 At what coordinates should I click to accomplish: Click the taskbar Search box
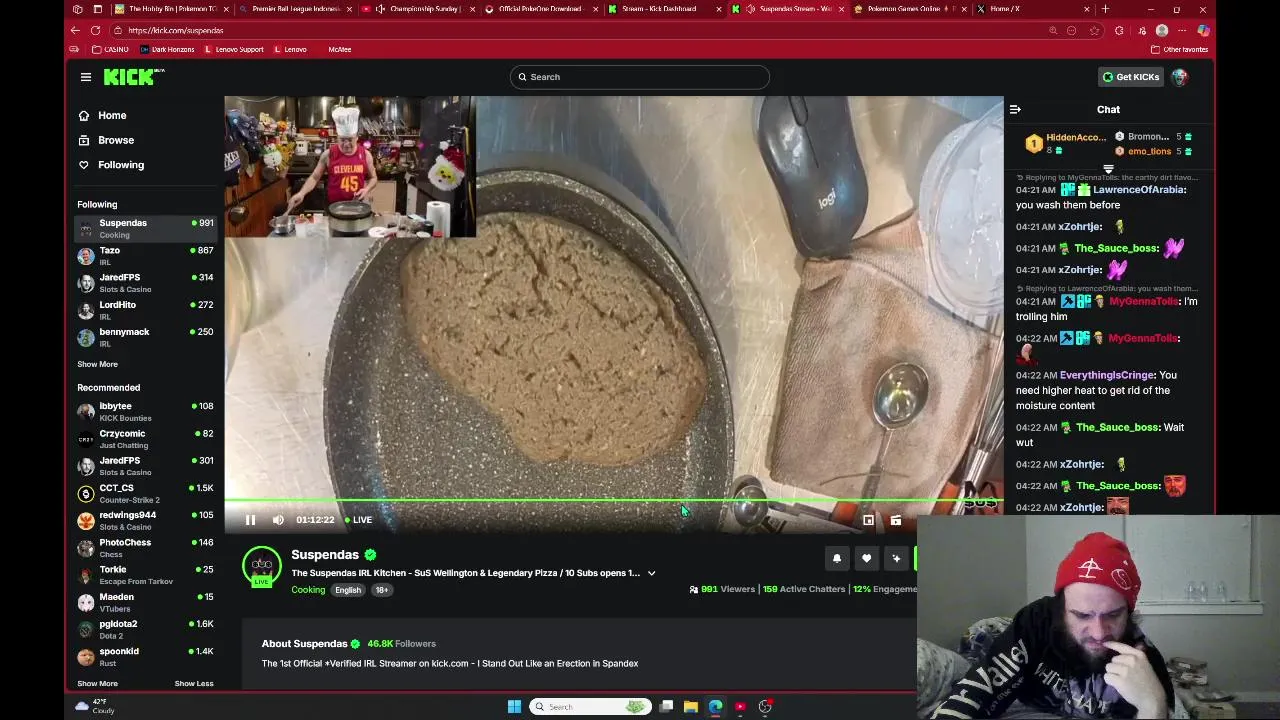click(x=589, y=707)
